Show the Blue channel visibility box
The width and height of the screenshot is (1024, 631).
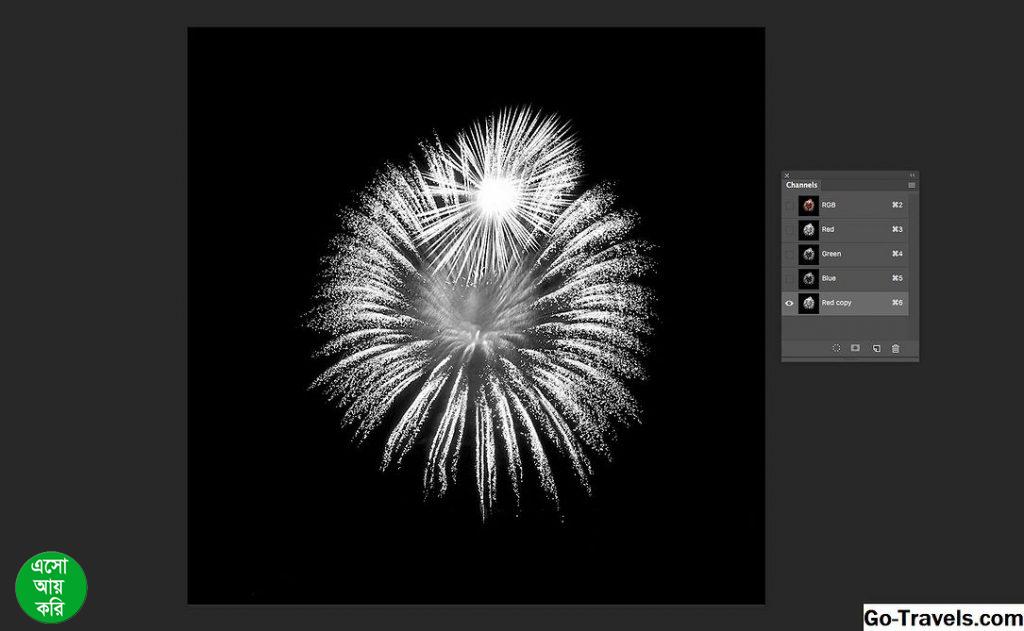789,278
